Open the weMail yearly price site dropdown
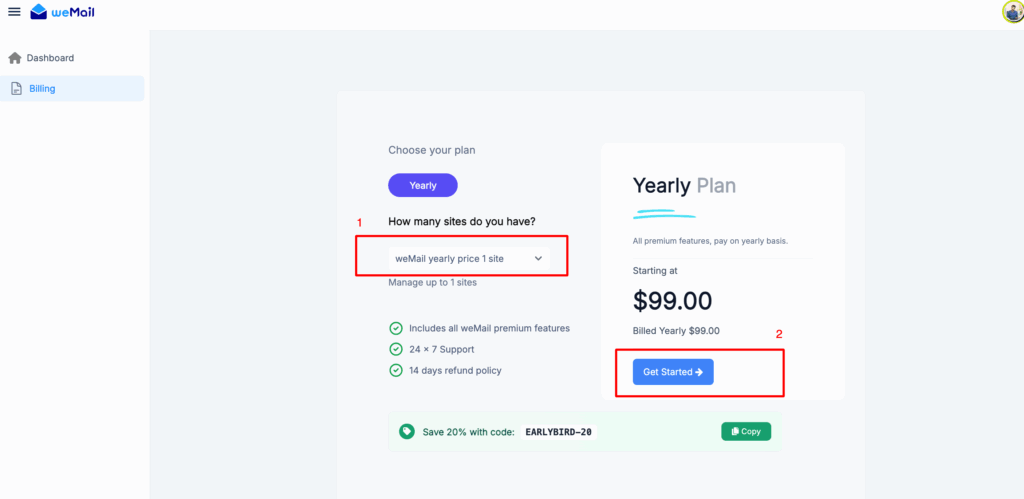This screenshot has height=499, width=1024. pos(460,258)
